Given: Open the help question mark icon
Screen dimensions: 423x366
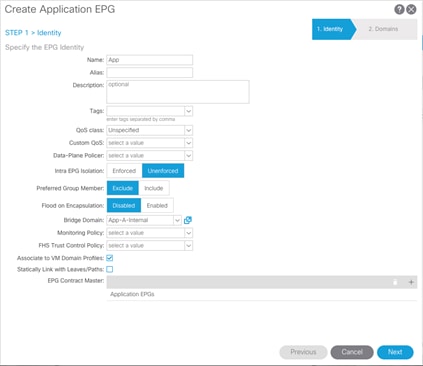Looking at the screenshot, I should [399, 9].
